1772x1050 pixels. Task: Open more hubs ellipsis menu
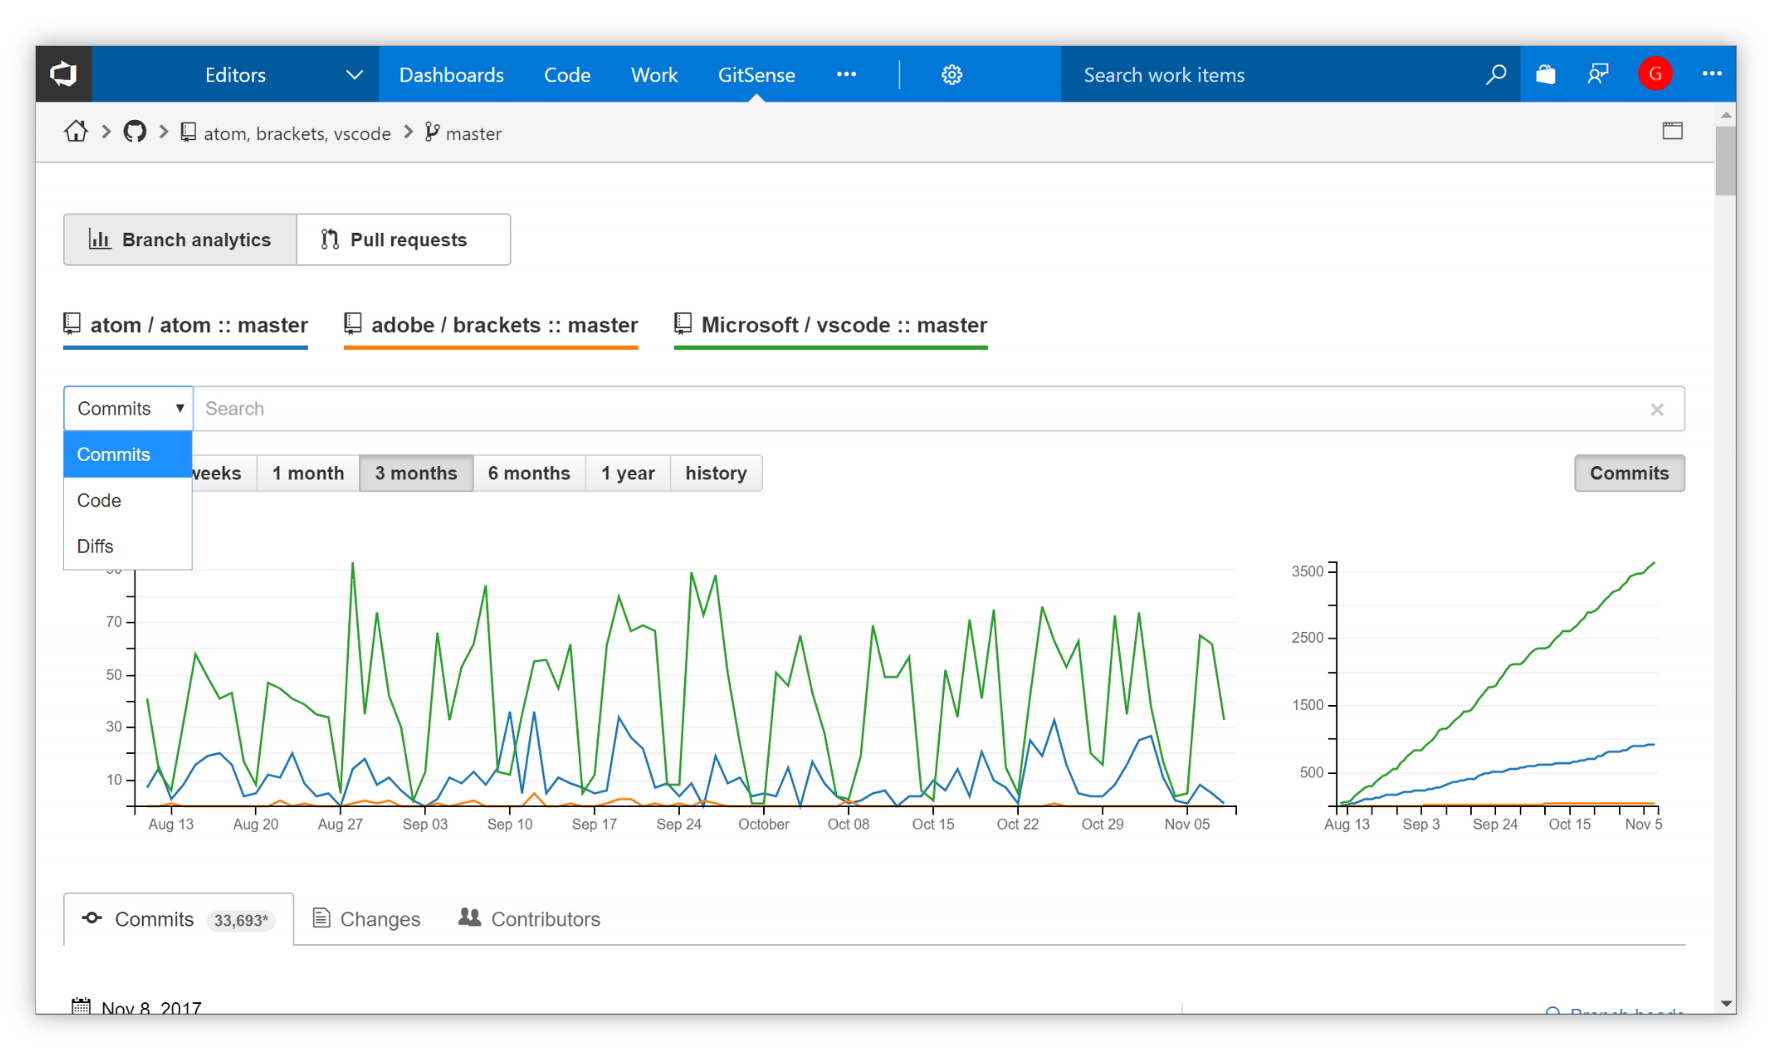point(846,74)
